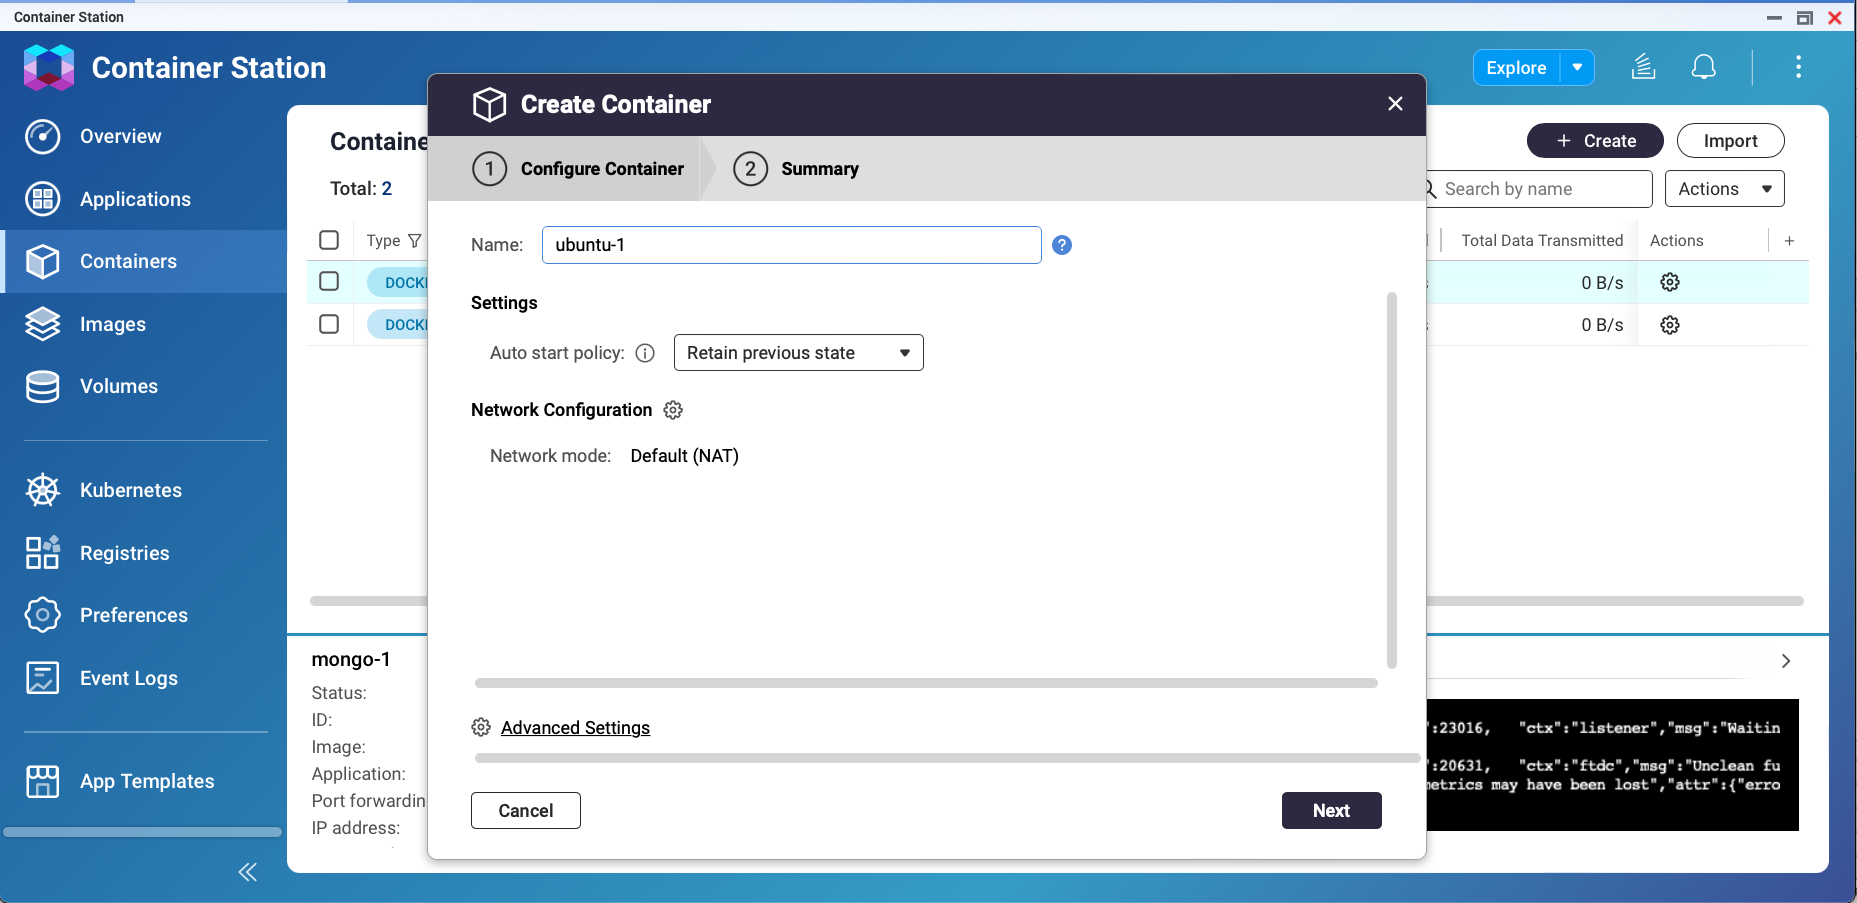1857x903 pixels.
Task: Check the first container row checkbox
Action: [x=329, y=282]
